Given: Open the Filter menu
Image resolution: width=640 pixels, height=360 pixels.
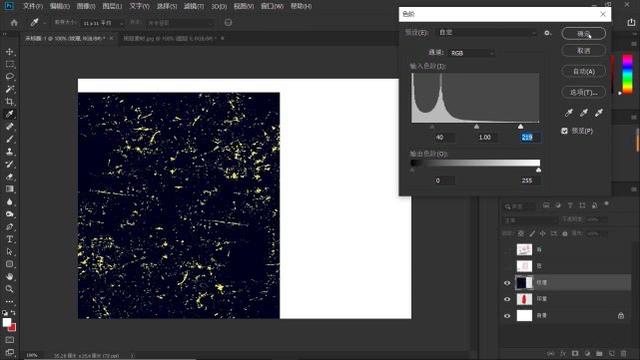Looking at the screenshot, I should (x=193, y=6).
